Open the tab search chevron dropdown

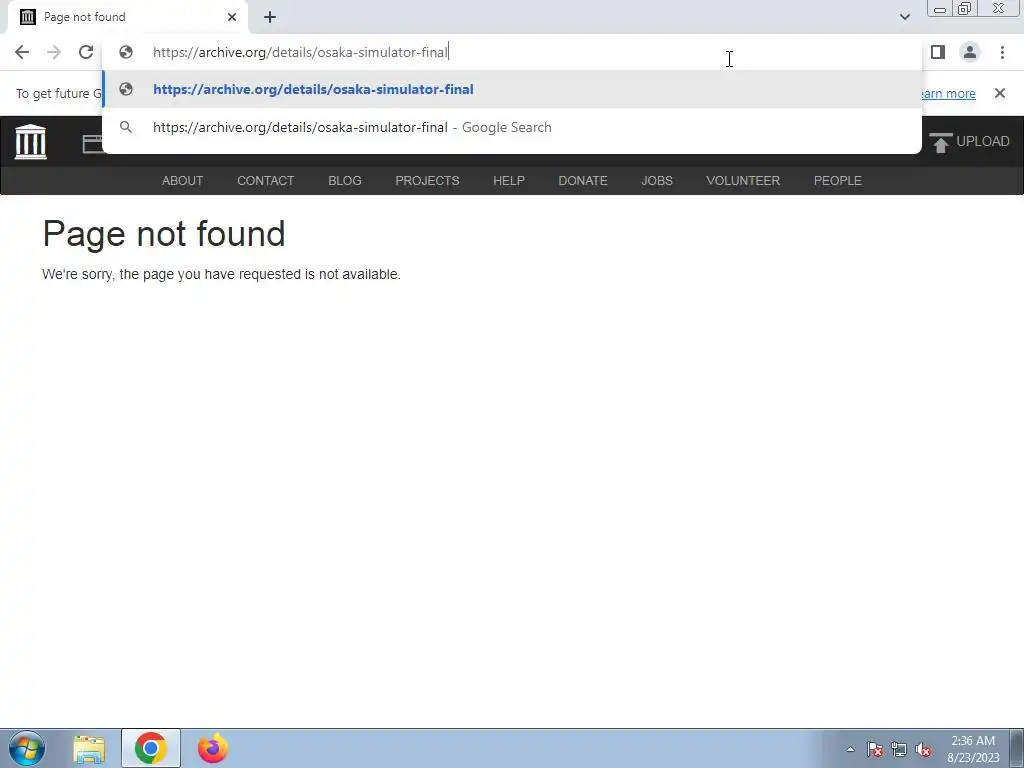click(904, 17)
